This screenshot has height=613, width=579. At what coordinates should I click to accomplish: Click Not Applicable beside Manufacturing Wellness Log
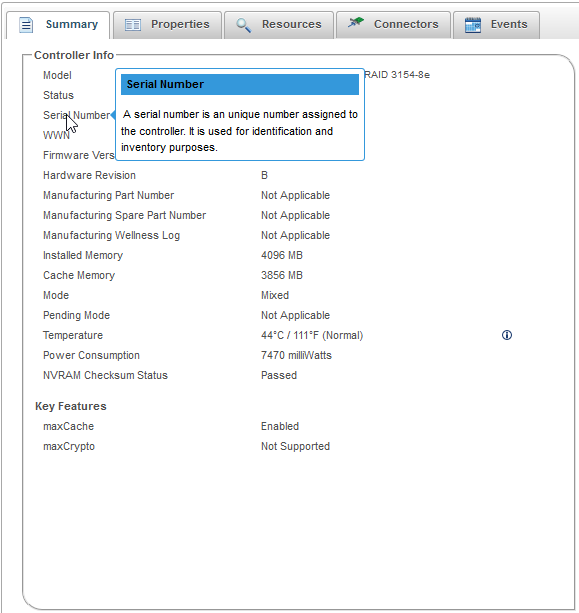coord(295,235)
